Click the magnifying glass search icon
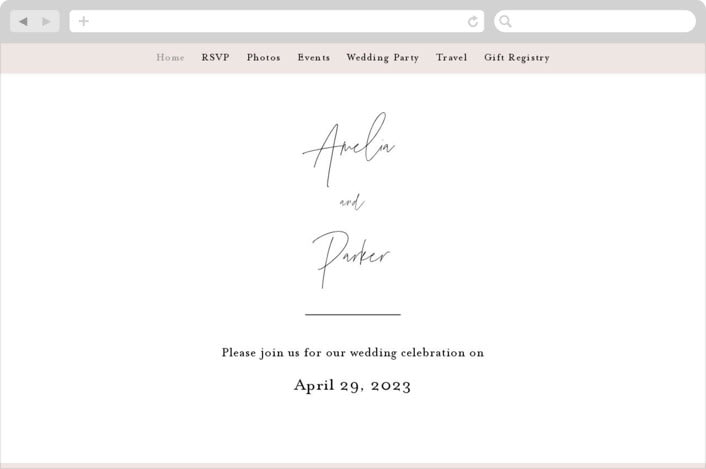The image size is (706, 469). (x=505, y=21)
